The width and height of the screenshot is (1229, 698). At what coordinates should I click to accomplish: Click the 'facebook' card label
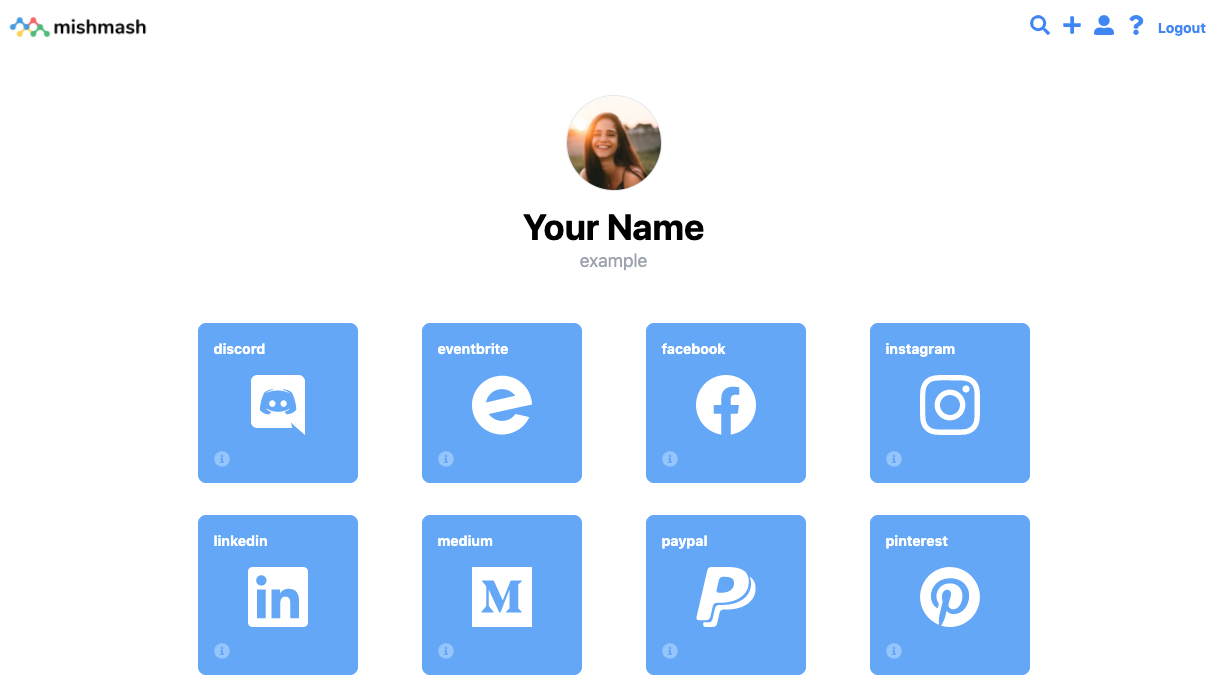[x=693, y=349]
